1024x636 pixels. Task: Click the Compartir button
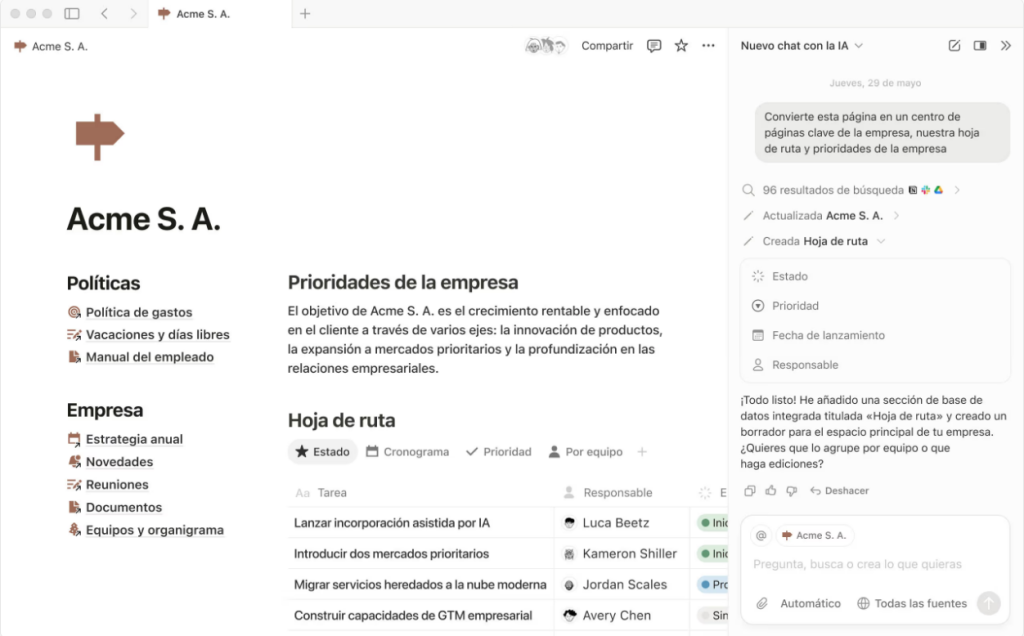(x=607, y=46)
